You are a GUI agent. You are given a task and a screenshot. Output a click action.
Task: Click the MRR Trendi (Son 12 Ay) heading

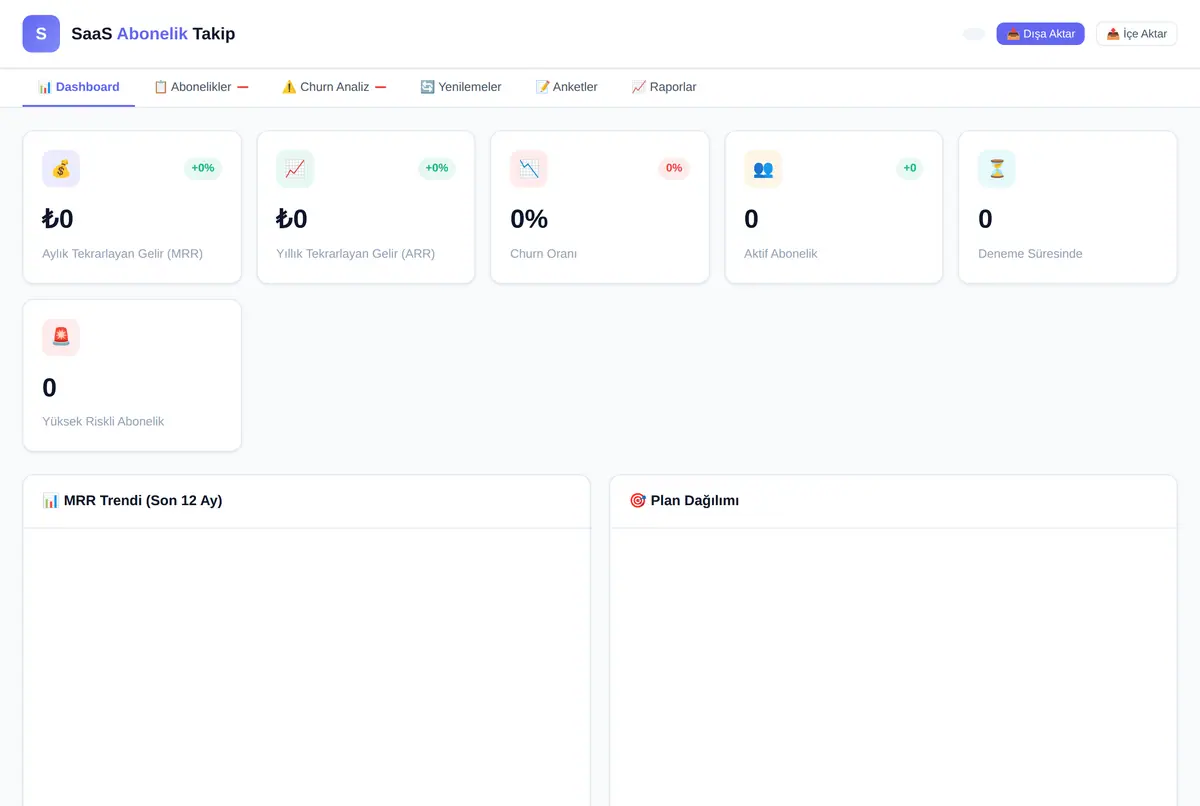click(143, 500)
